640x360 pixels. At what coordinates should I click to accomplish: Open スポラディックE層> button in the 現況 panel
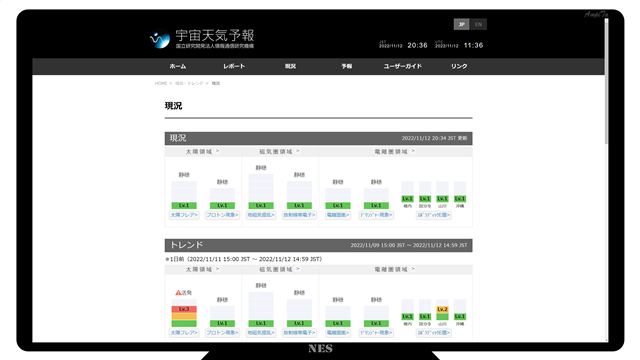coord(433,215)
